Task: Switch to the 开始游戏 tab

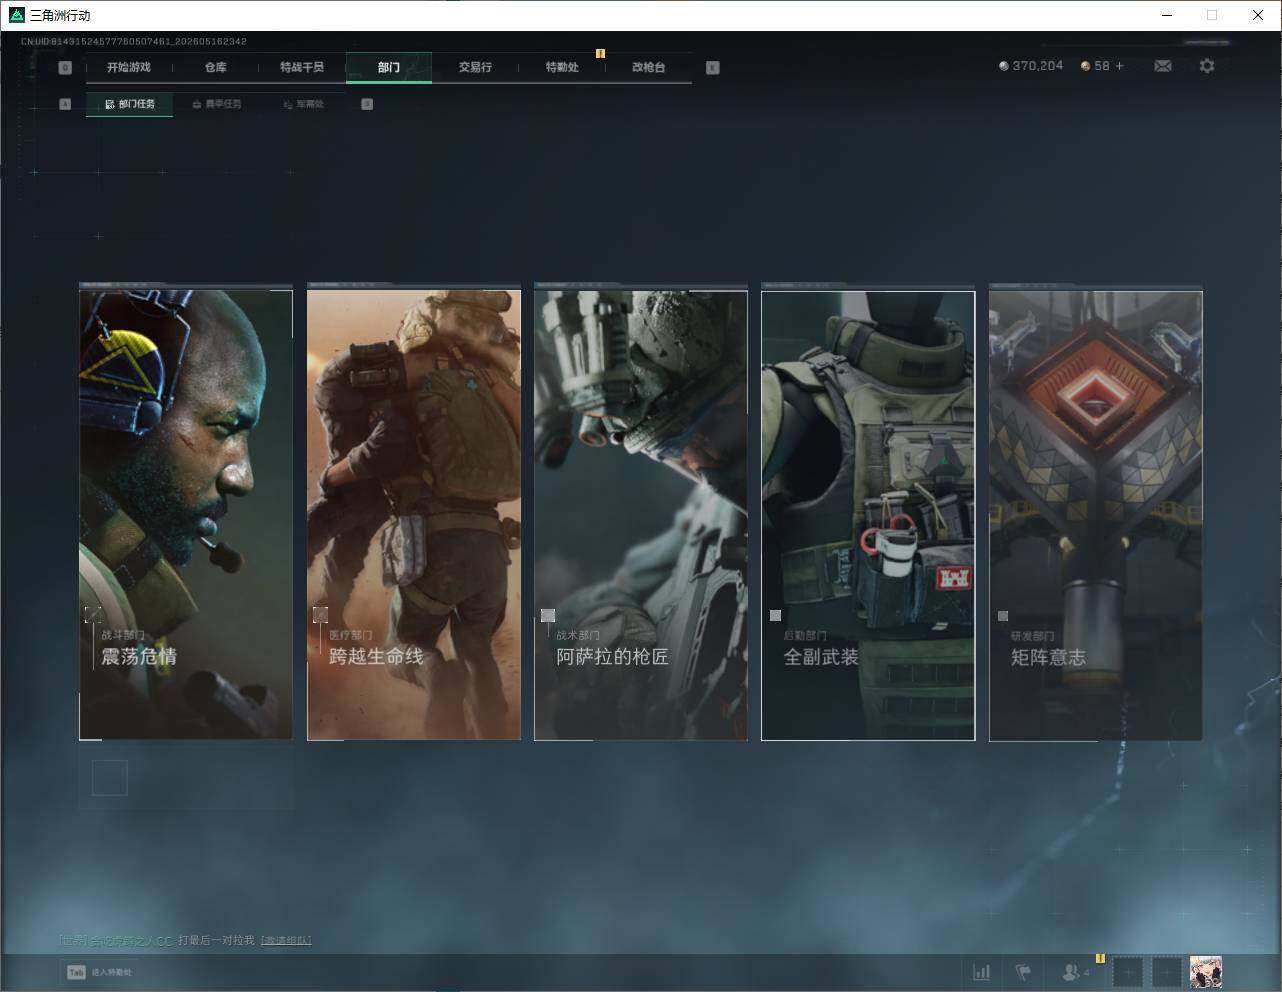Action: pos(129,67)
